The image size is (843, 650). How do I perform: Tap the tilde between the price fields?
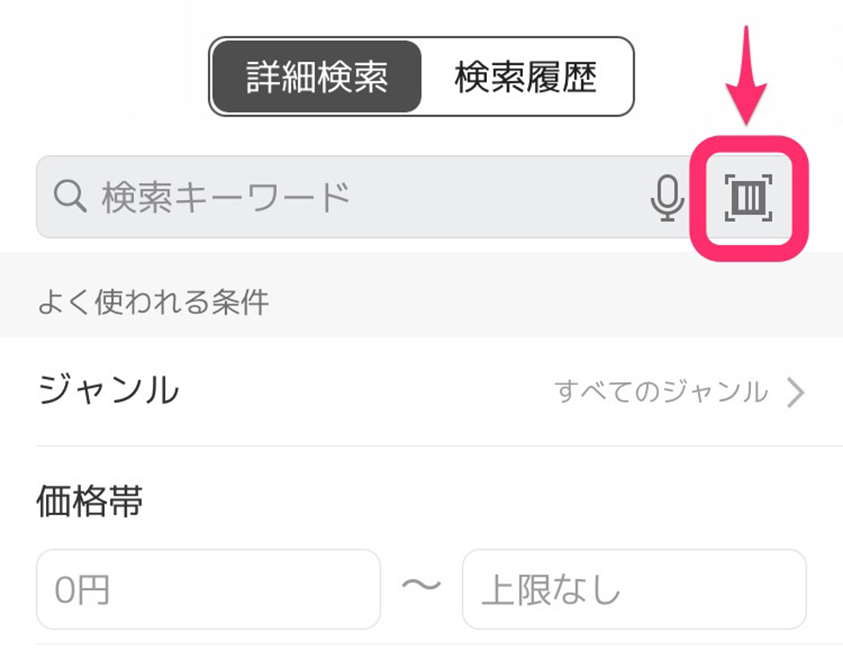pos(421,585)
